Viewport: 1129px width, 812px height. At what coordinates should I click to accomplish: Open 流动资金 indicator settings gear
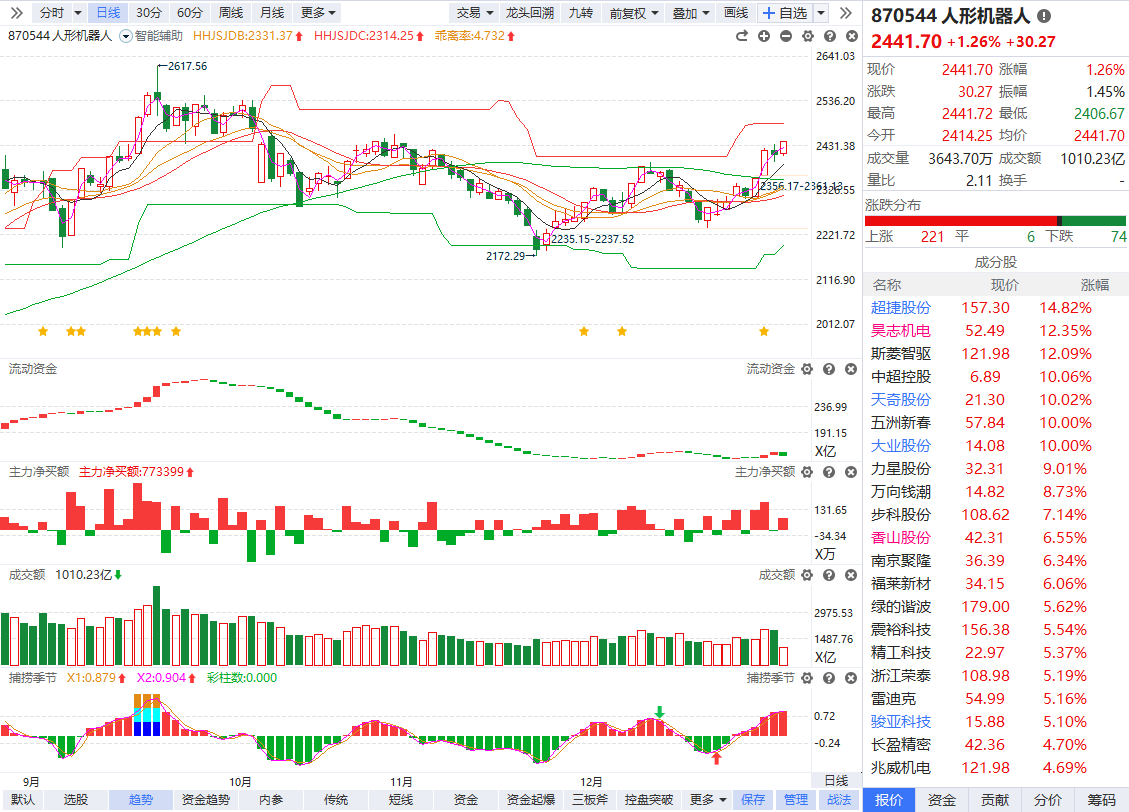pyautogui.click(x=806, y=369)
